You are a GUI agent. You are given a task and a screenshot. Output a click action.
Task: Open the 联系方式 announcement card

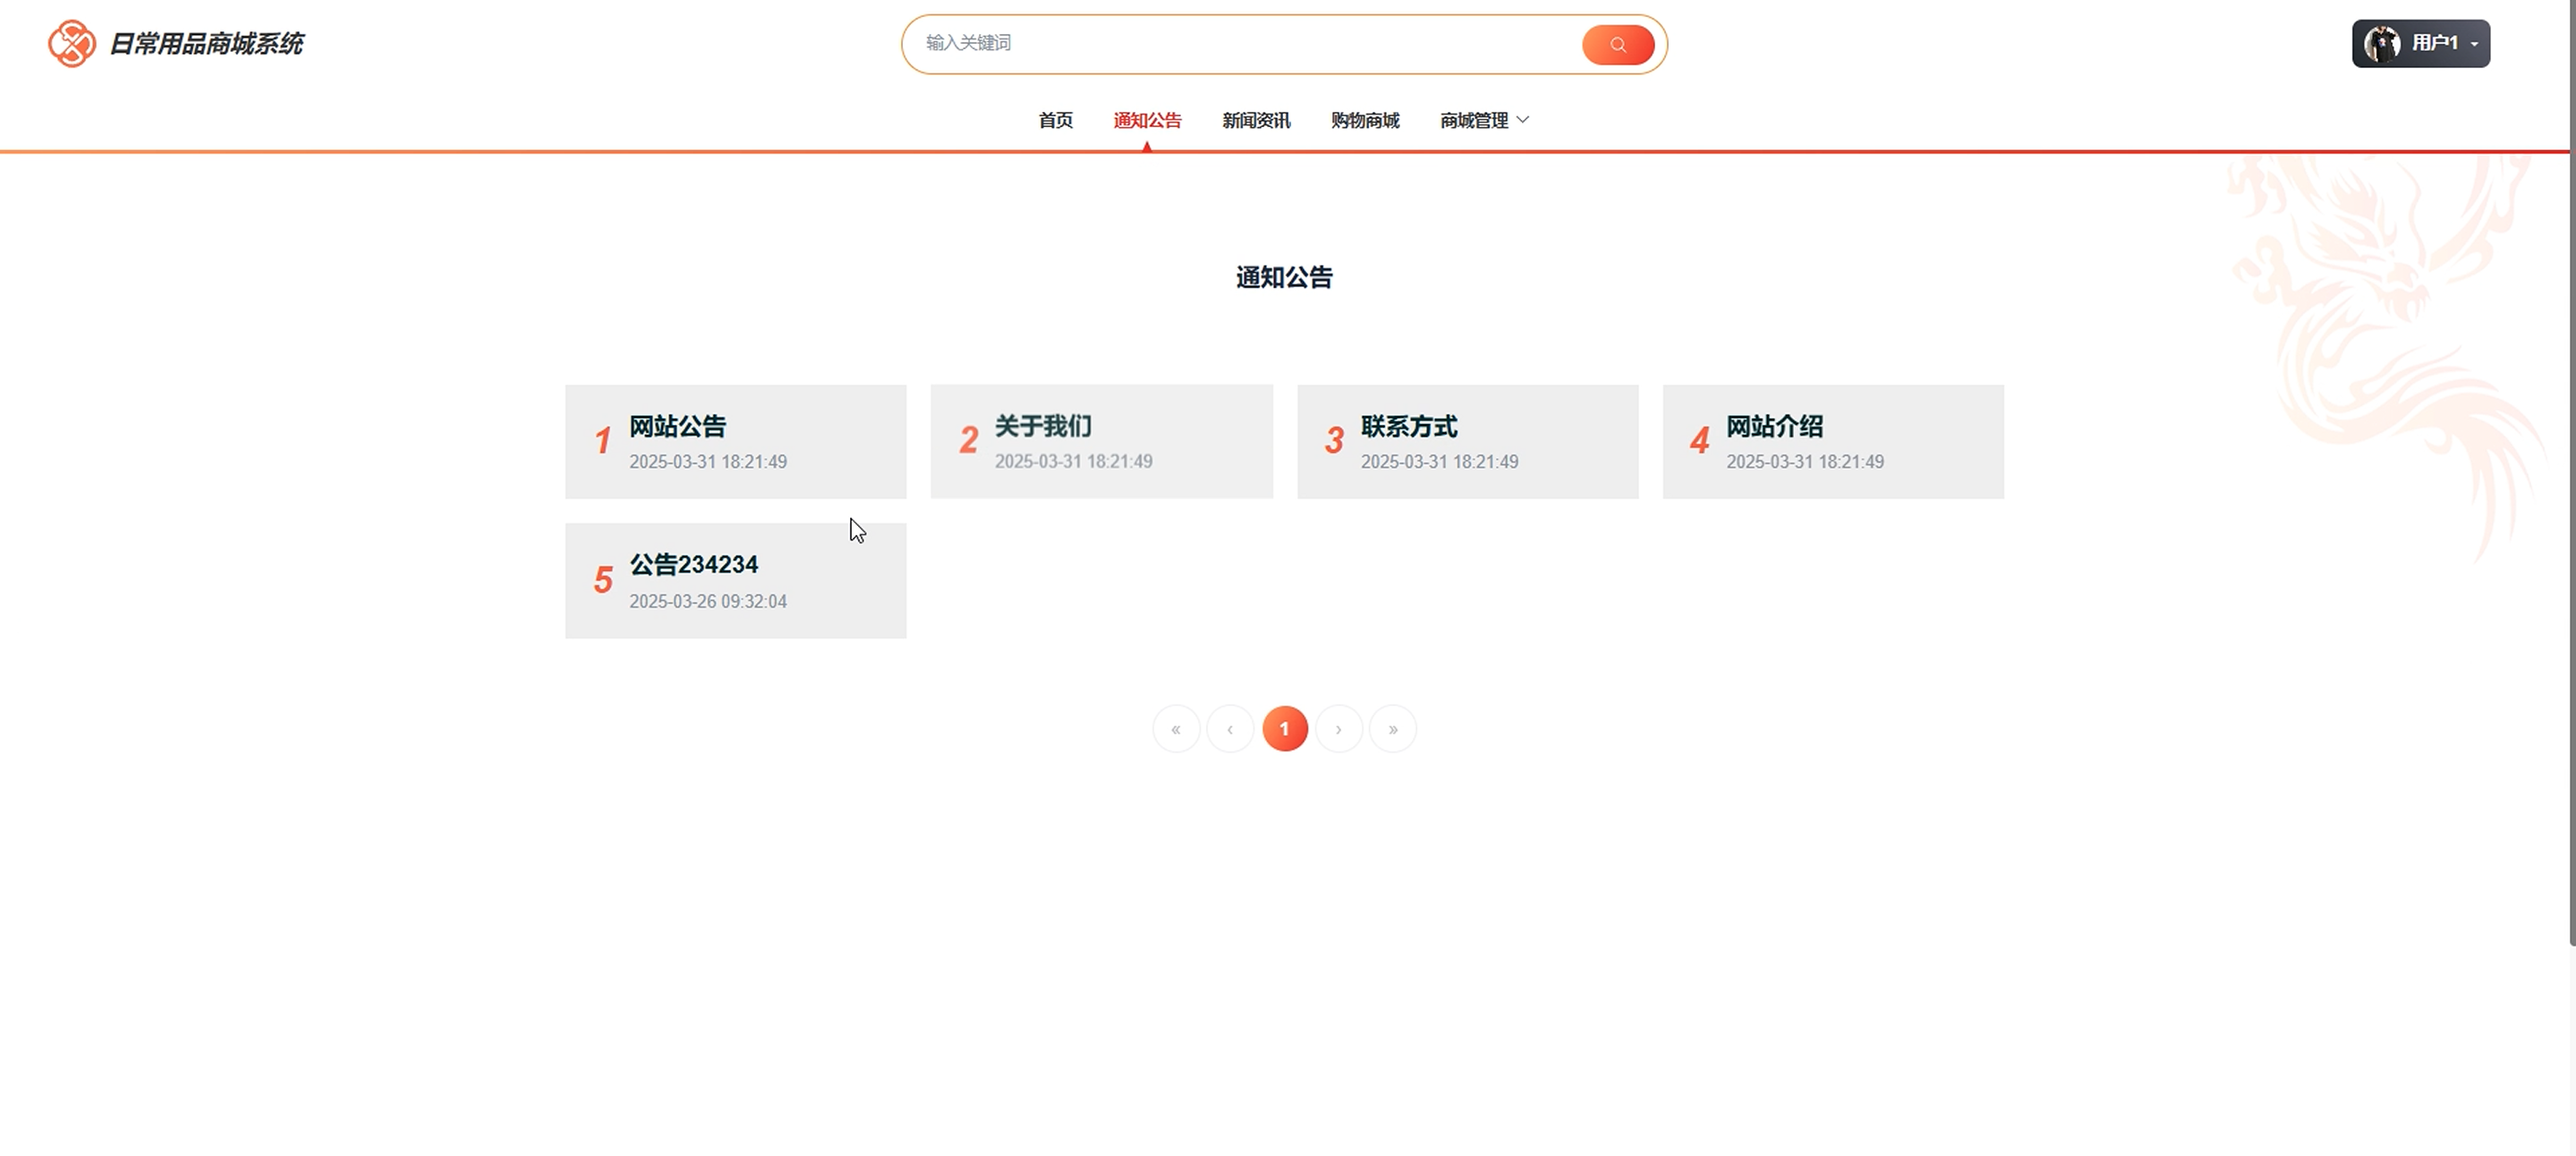pos(1467,442)
